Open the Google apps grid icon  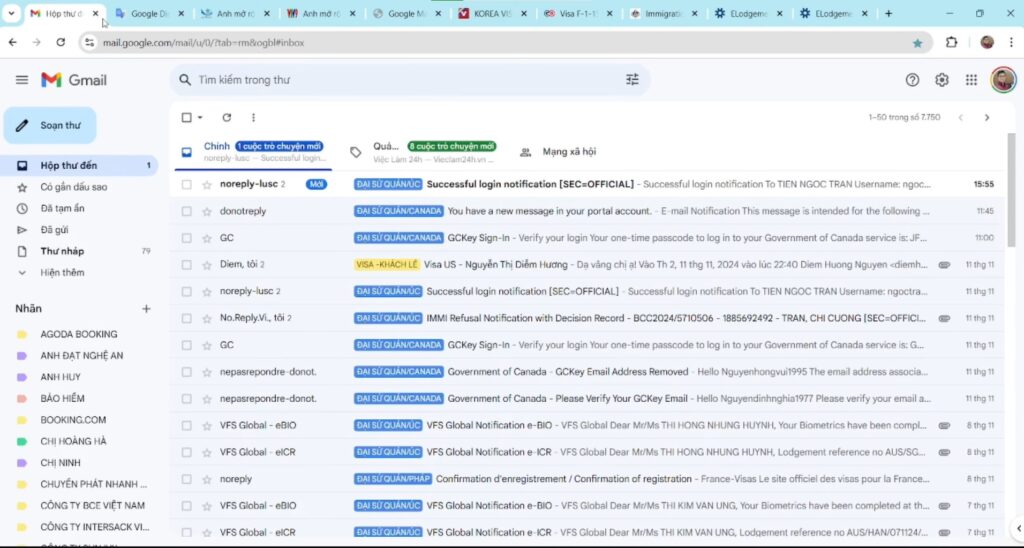click(971, 80)
